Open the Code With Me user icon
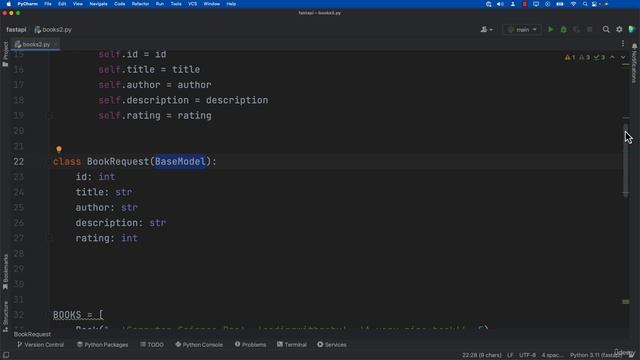The image size is (640, 360). [x=486, y=29]
